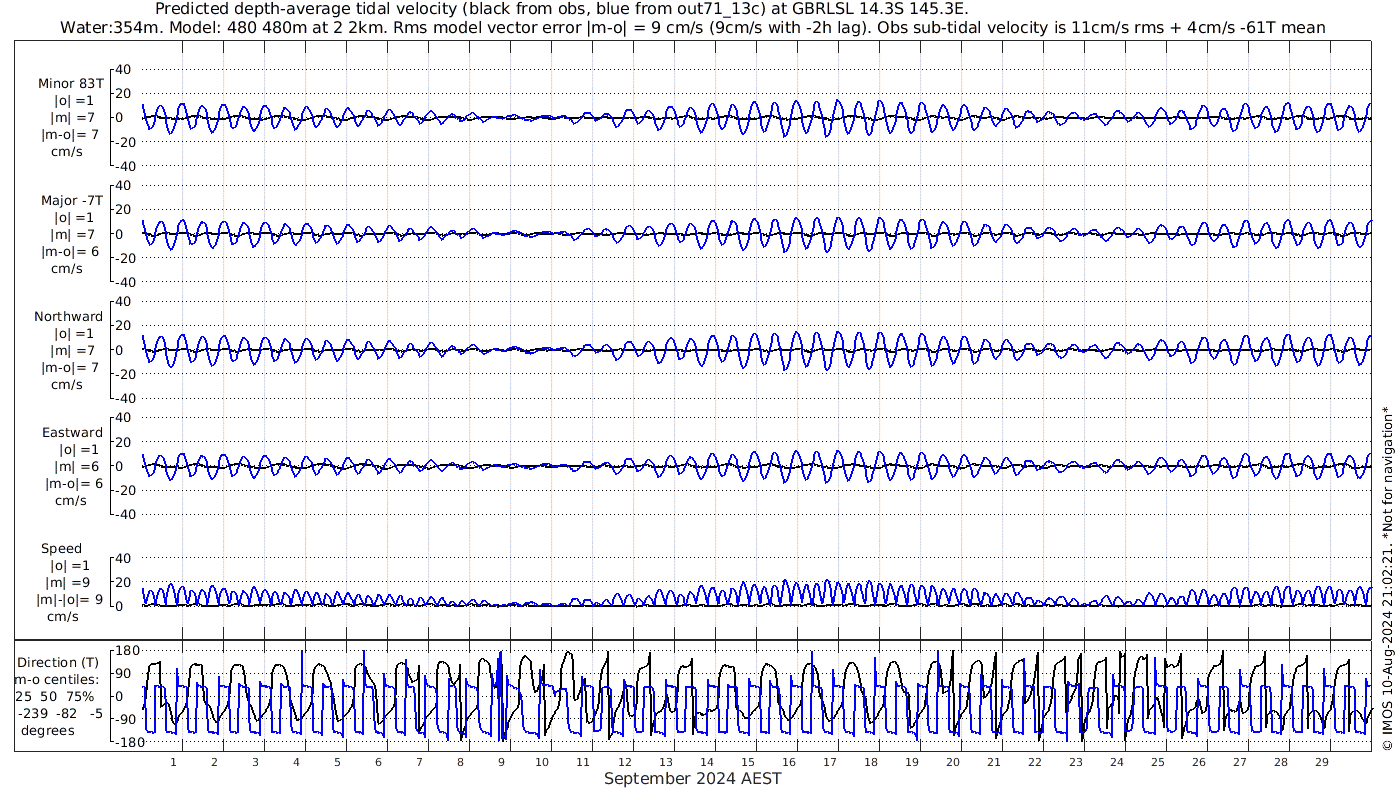Click day tick label '16' on the time axis
The width and height of the screenshot is (1400, 800).
coord(788,762)
